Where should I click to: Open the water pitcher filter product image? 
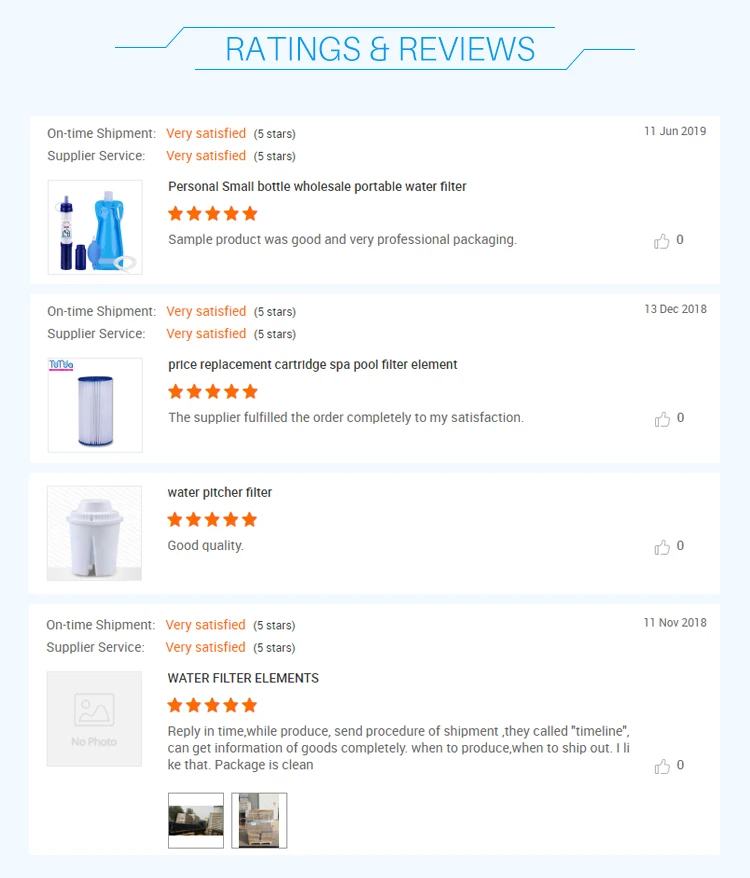point(95,533)
